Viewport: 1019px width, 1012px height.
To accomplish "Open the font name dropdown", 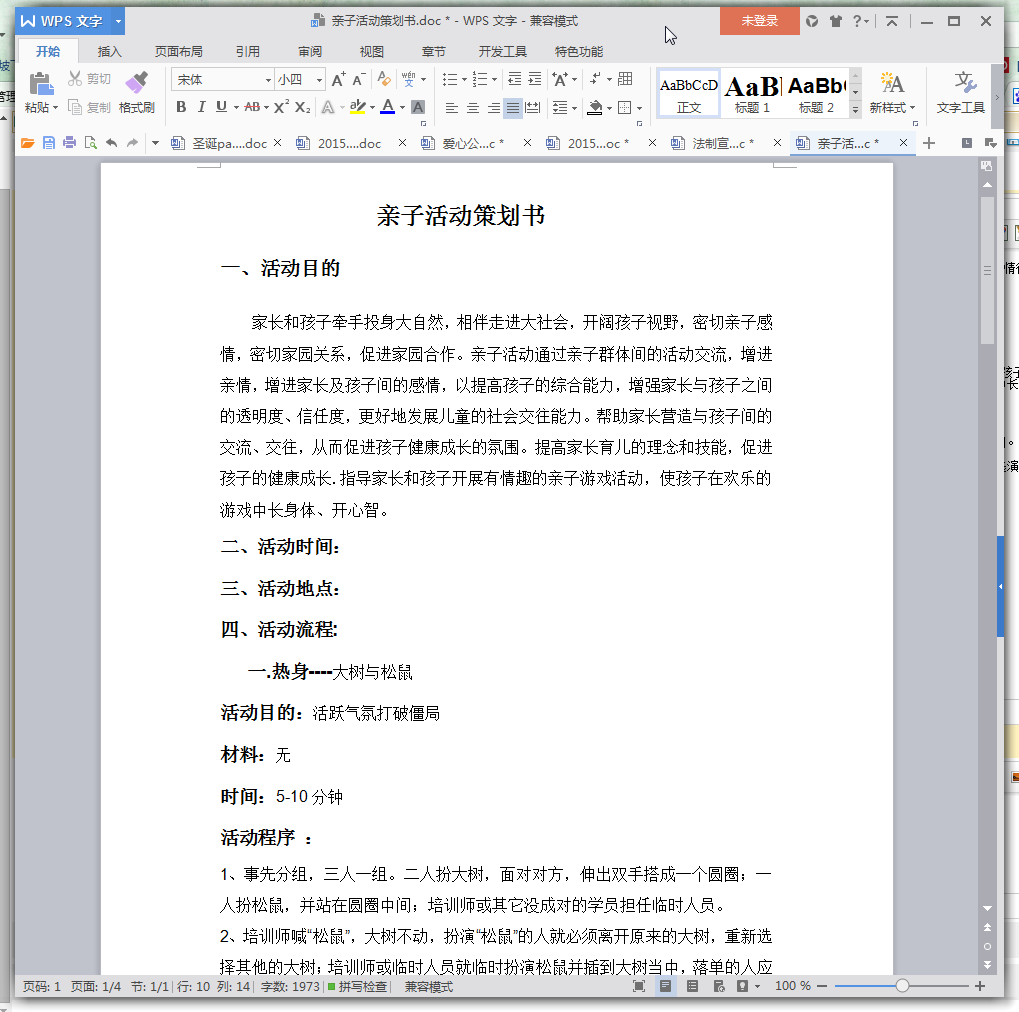I will (x=268, y=80).
